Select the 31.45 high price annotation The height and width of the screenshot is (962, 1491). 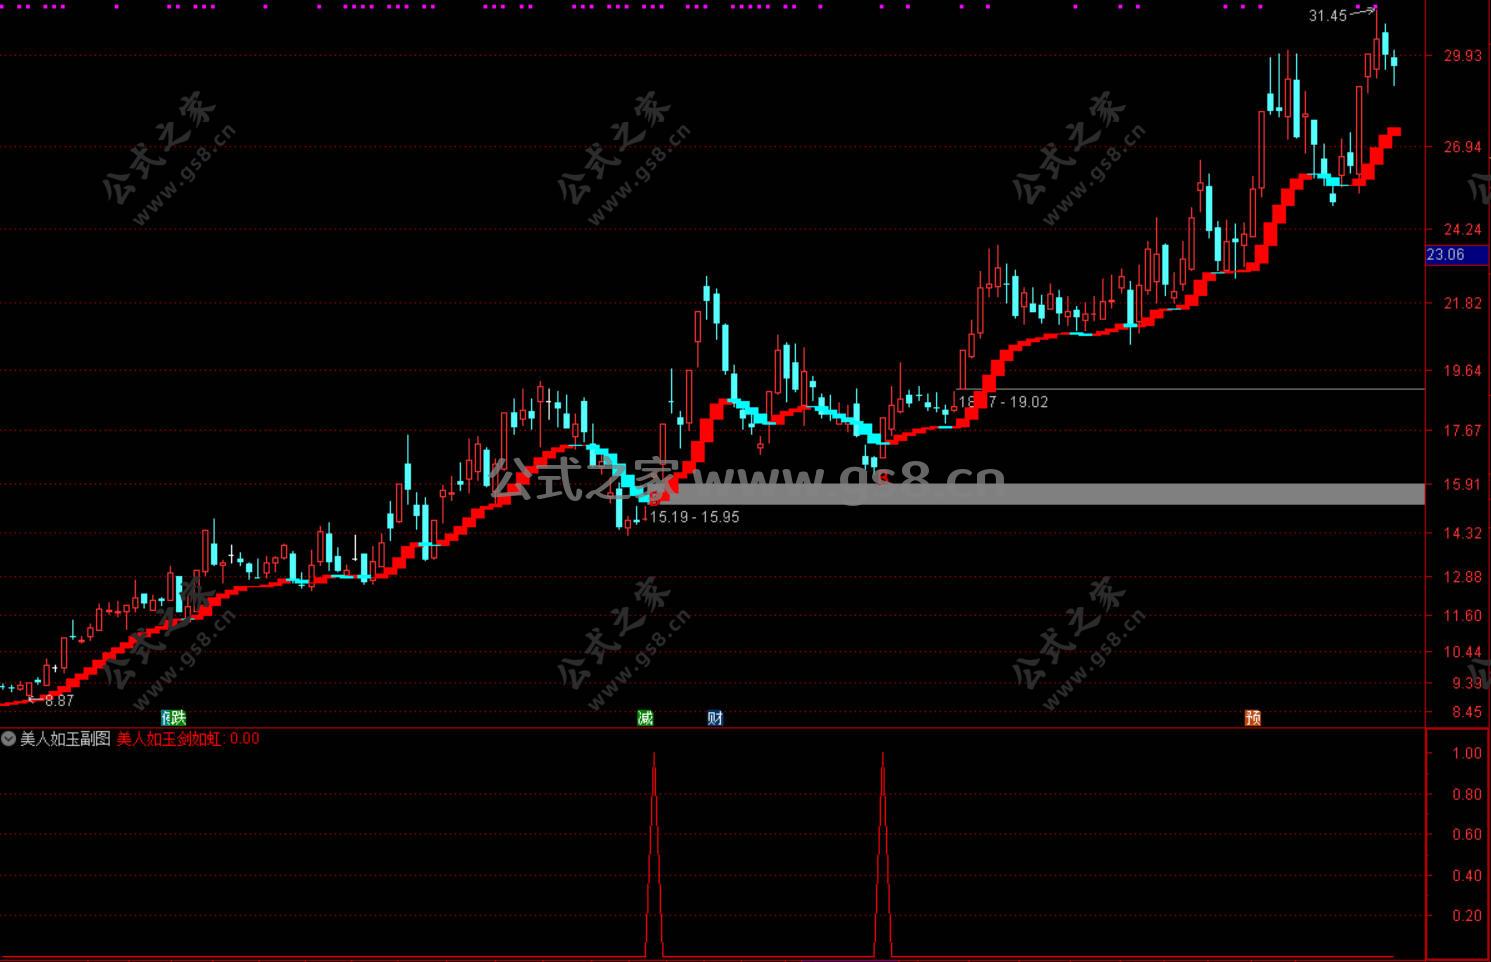1328,16
